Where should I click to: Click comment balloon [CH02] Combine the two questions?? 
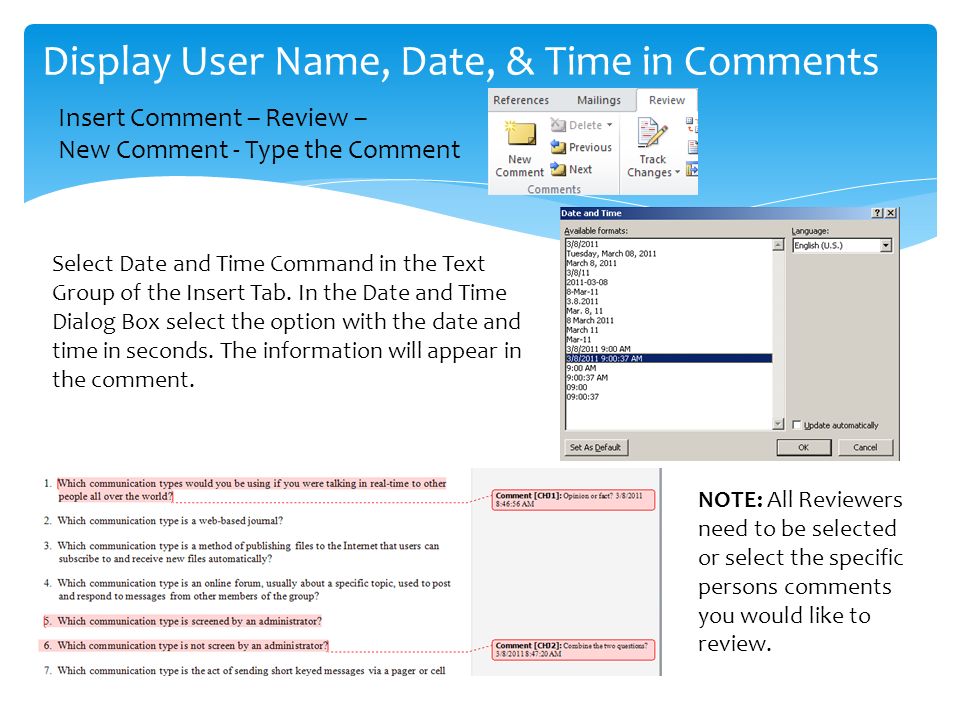coord(573,650)
